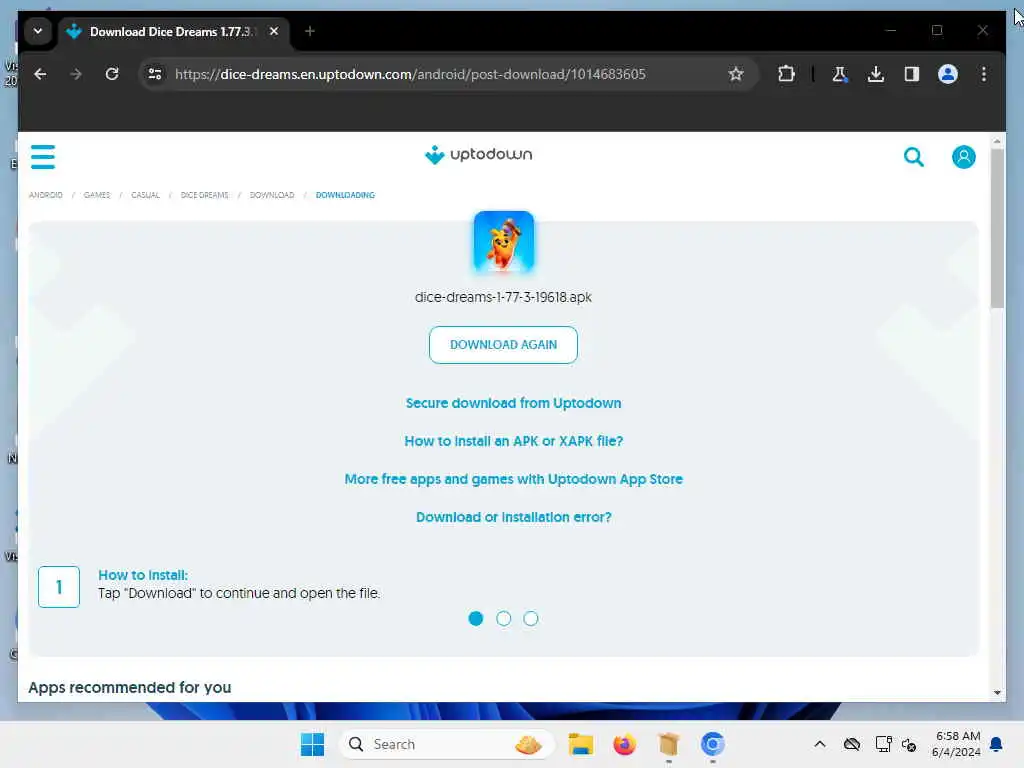Open the clock and date 6:58 AM

957,744
